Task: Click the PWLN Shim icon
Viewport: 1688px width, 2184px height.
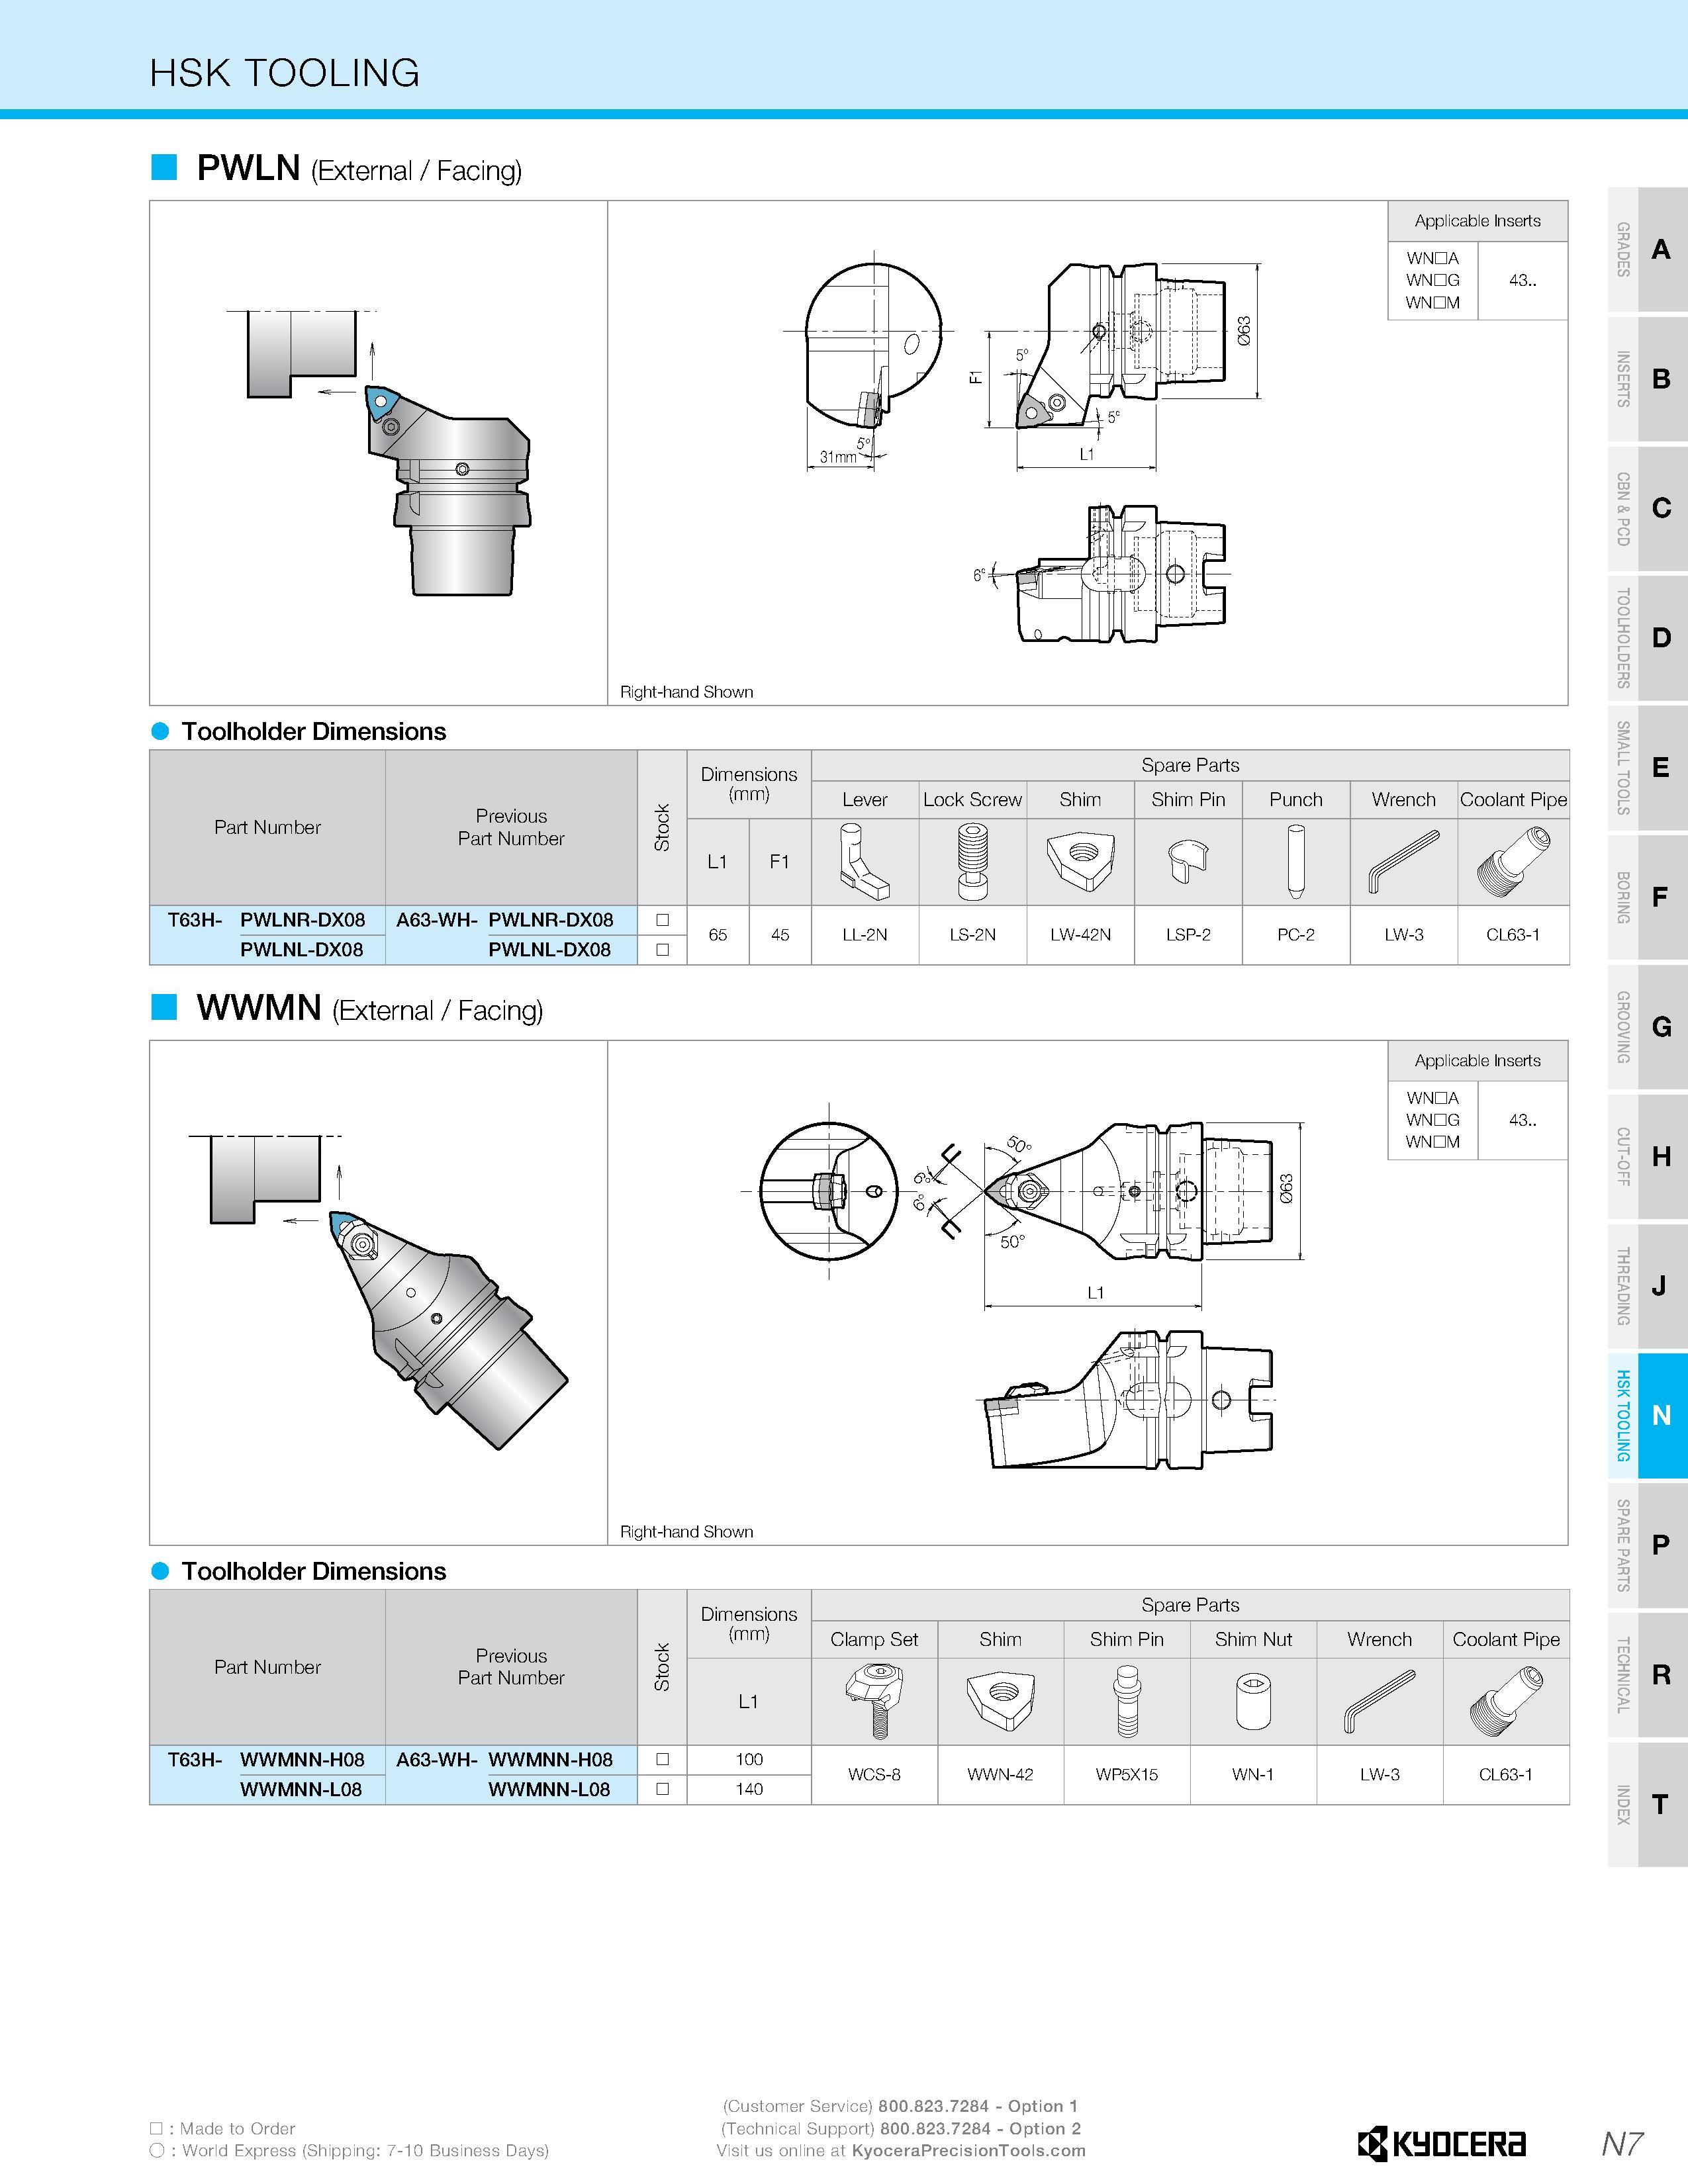Action: pyautogui.click(x=1080, y=861)
